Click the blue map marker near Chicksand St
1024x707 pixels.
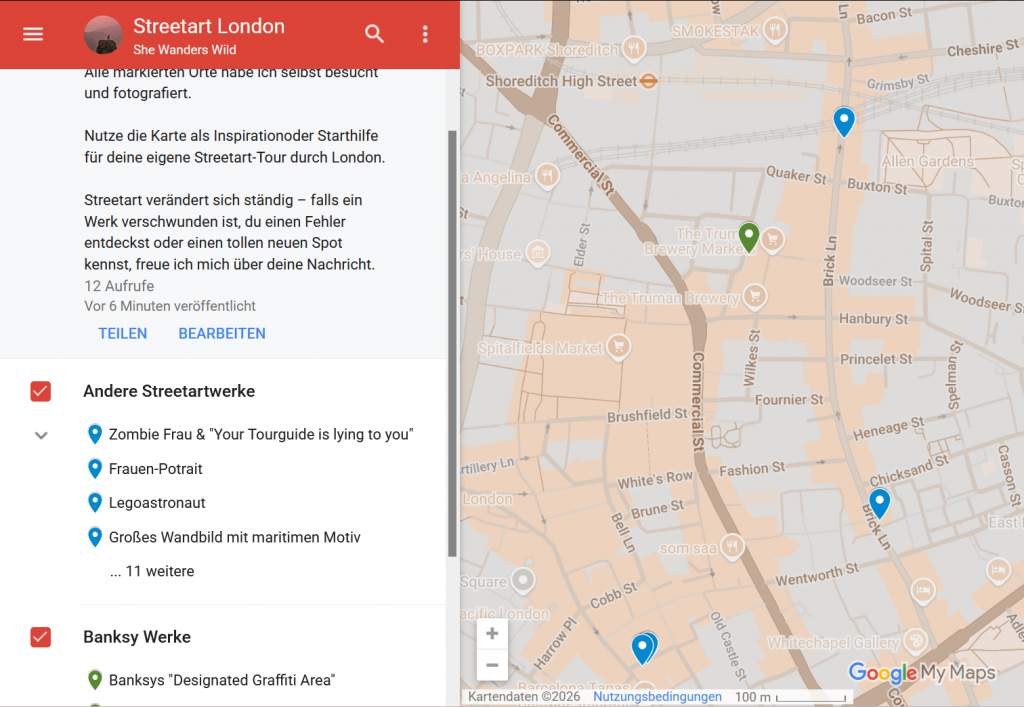(x=880, y=503)
